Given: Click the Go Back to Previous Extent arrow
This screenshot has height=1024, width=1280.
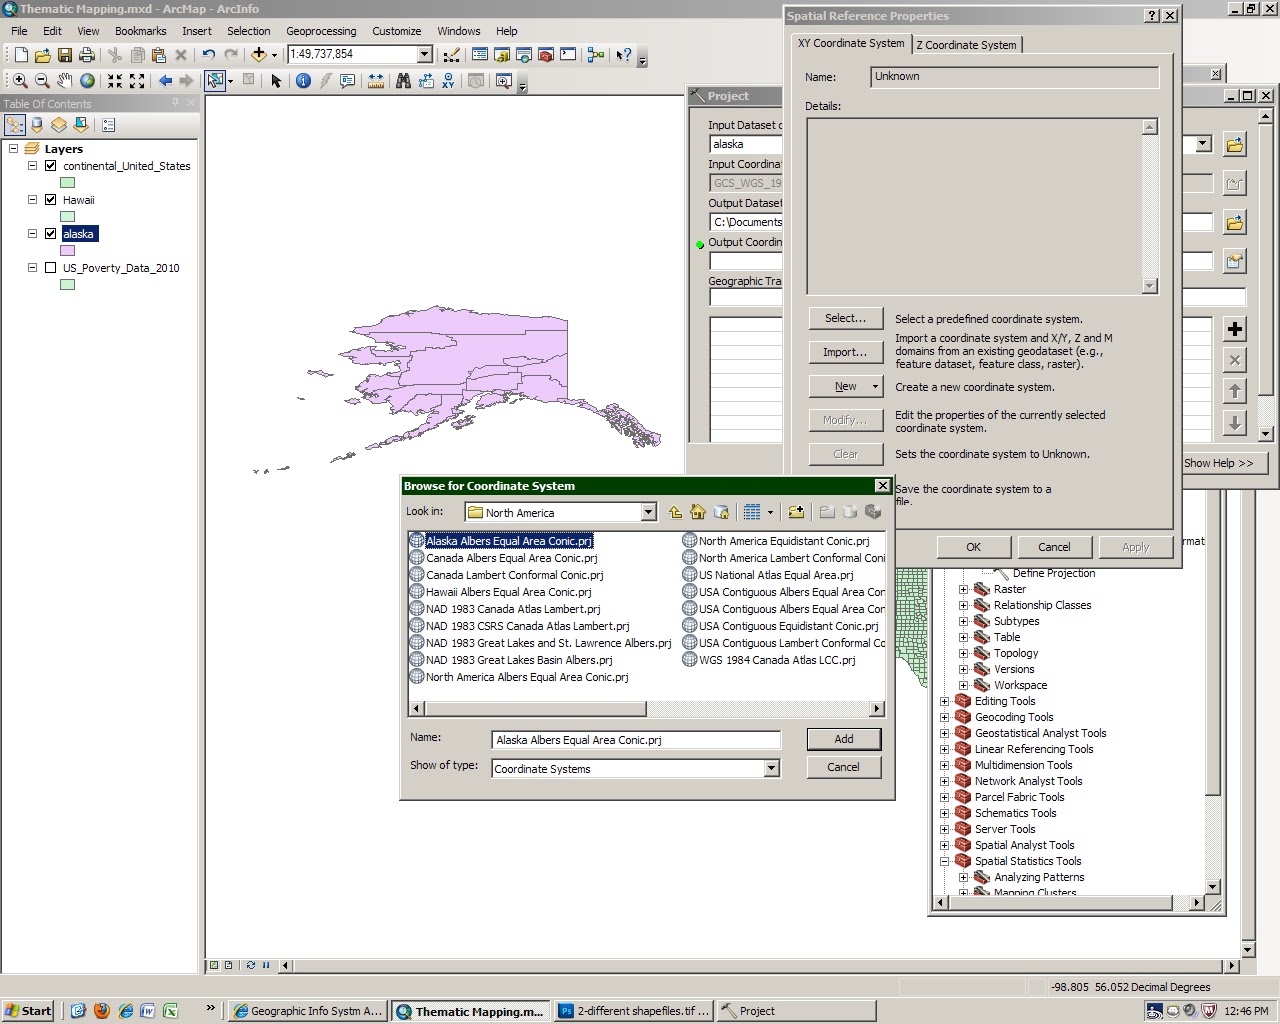Looking at the screenshot, I should pyautogui.click(x=165, y=81).
